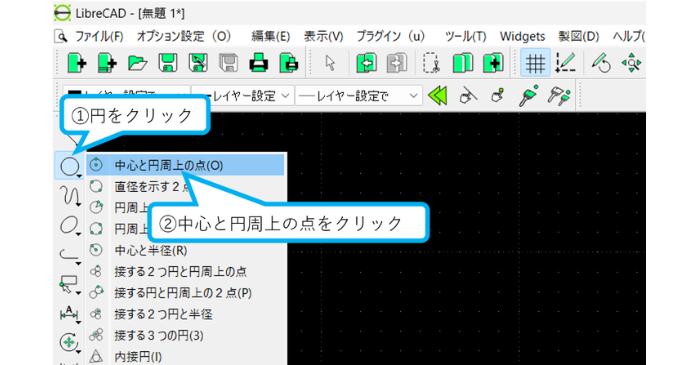
Task: Open the ヘルプ menu
Action: pyautogui.click(x=629, y=36)
